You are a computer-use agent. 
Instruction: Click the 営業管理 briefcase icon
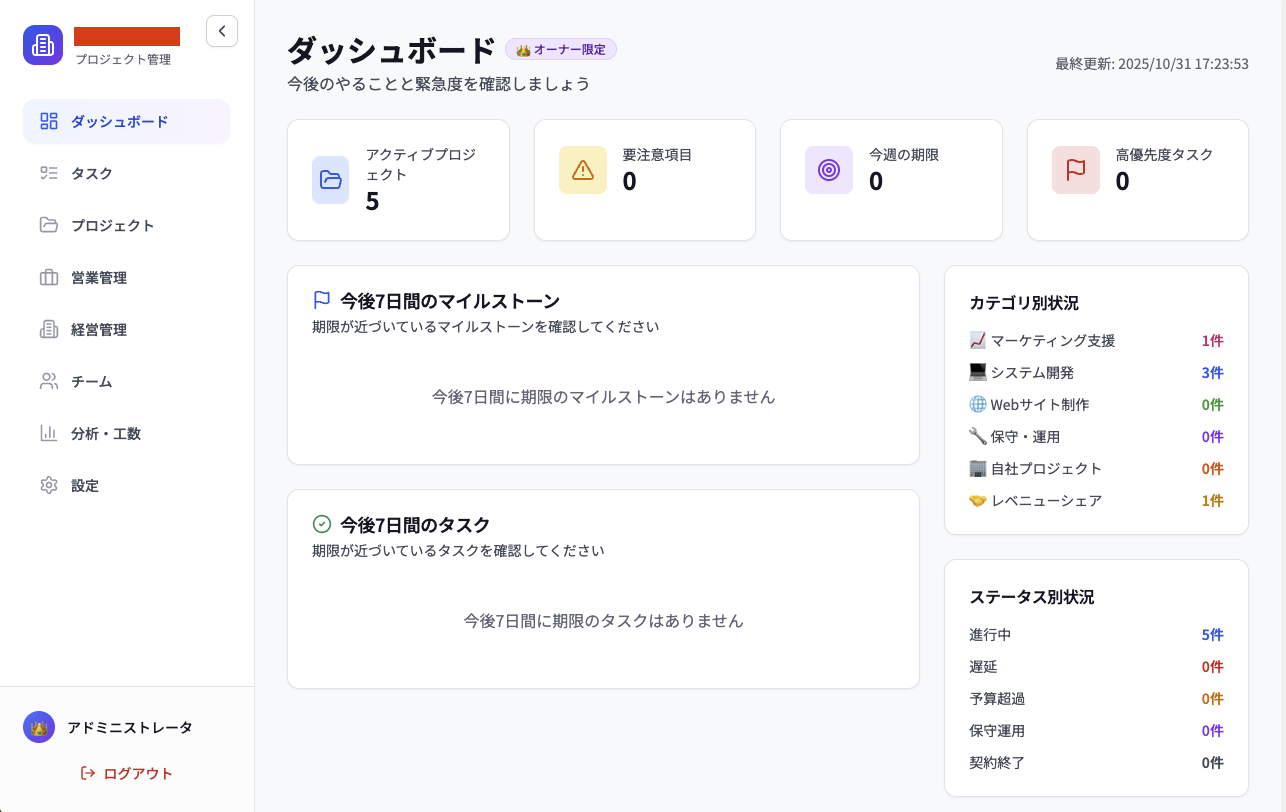point(48,277)
